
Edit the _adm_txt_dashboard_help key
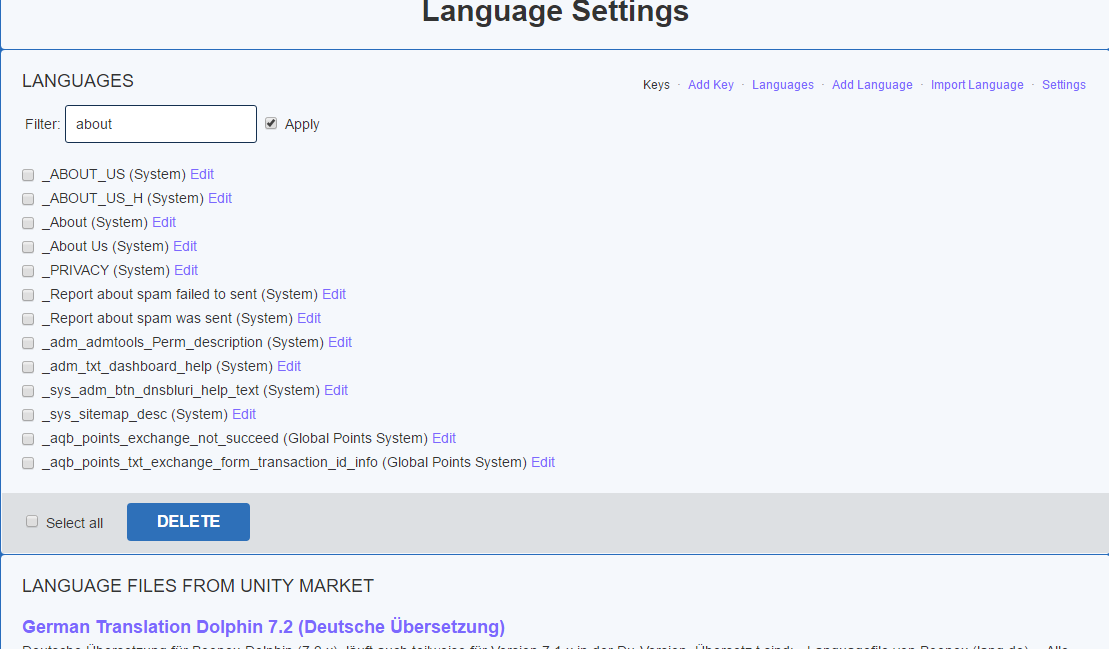coord(289,366)
